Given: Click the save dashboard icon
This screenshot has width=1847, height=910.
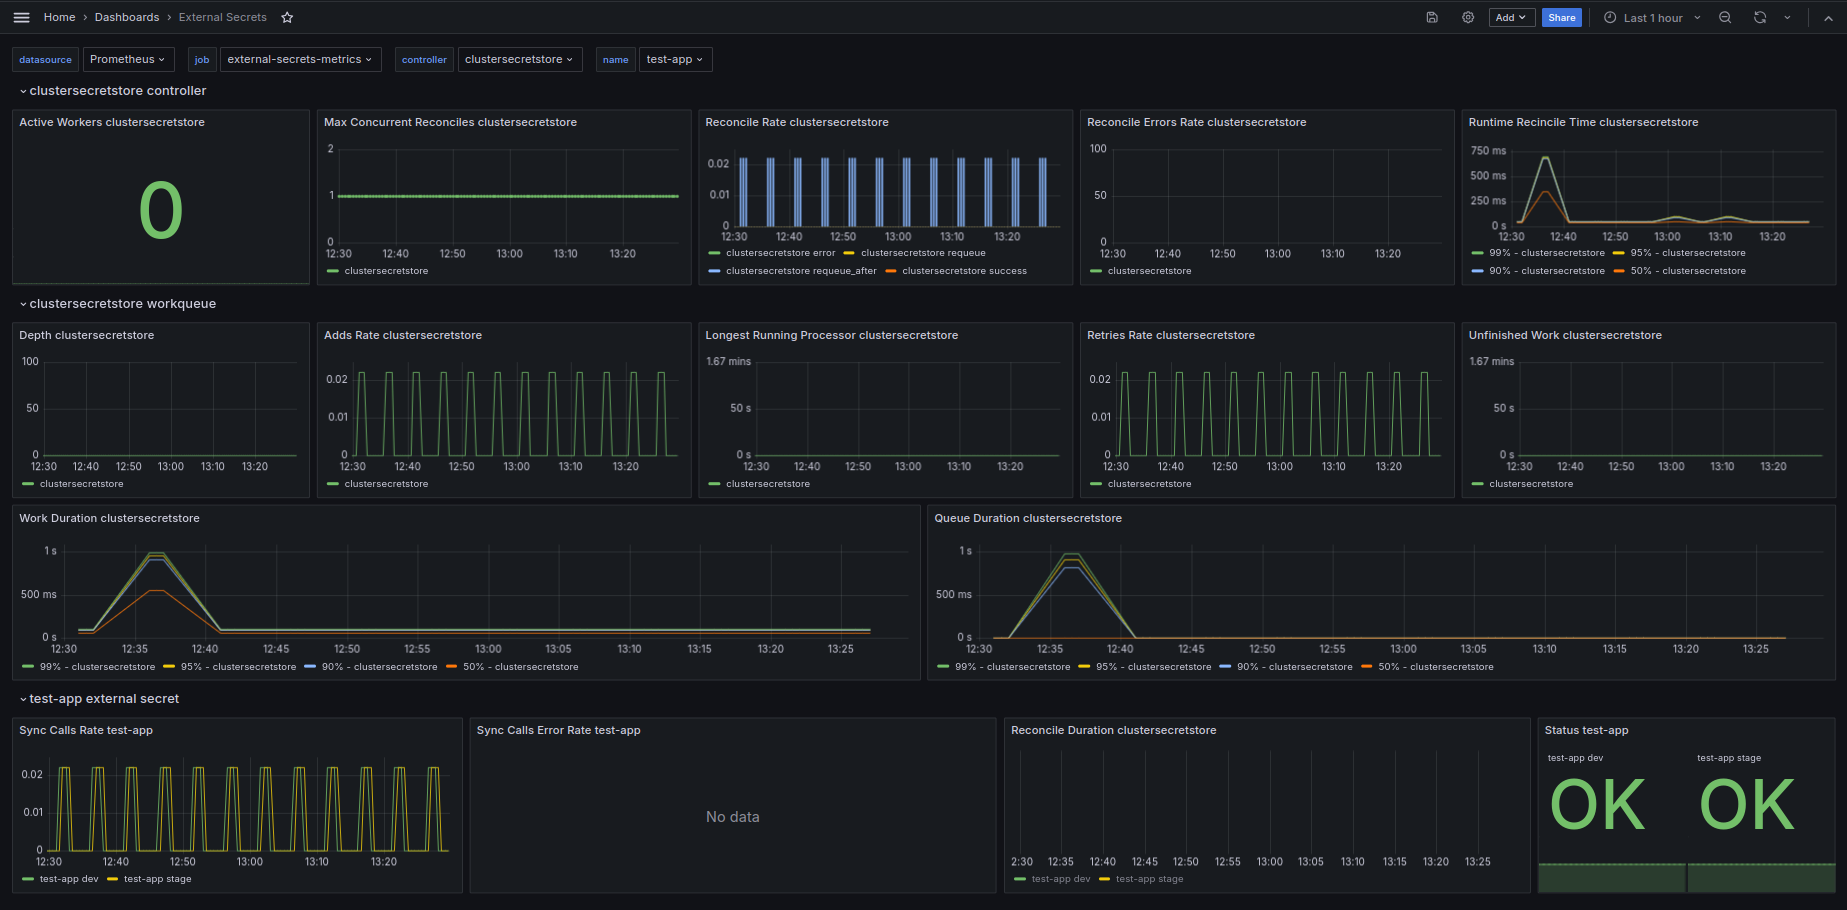Looking at the screenshot, I should coord(1432,17).
